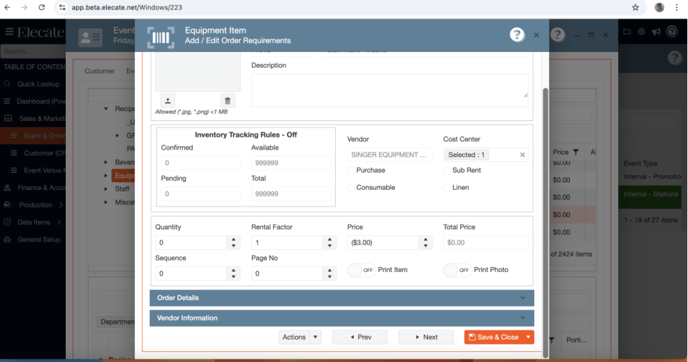This screenshot has height=362, width=688.
Task: Increase the Sequence value
Action: (x=233, y=271)
